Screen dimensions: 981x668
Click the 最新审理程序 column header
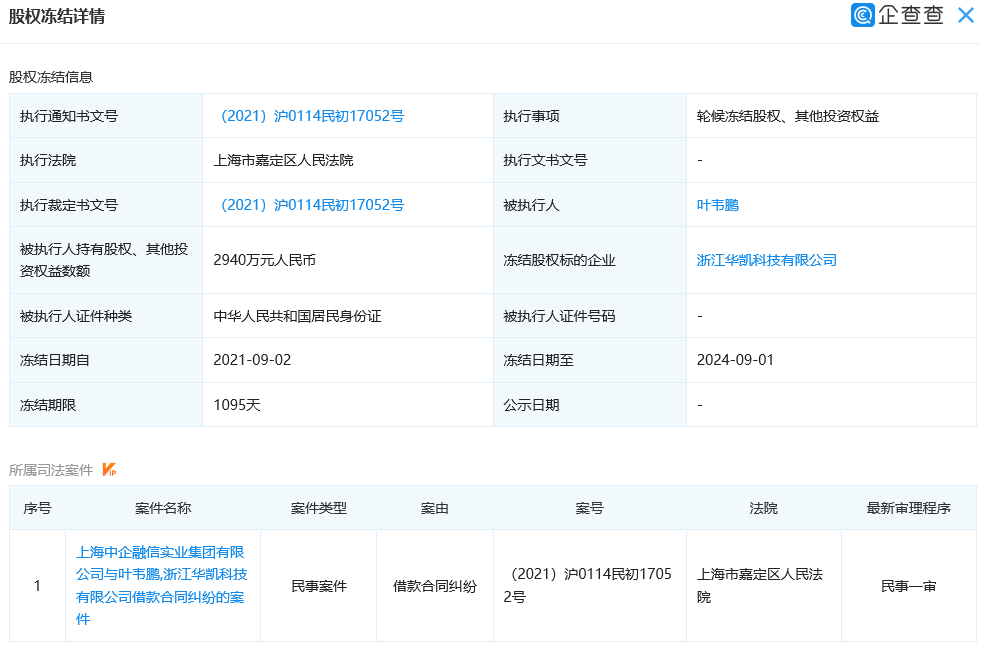point(908,508)
